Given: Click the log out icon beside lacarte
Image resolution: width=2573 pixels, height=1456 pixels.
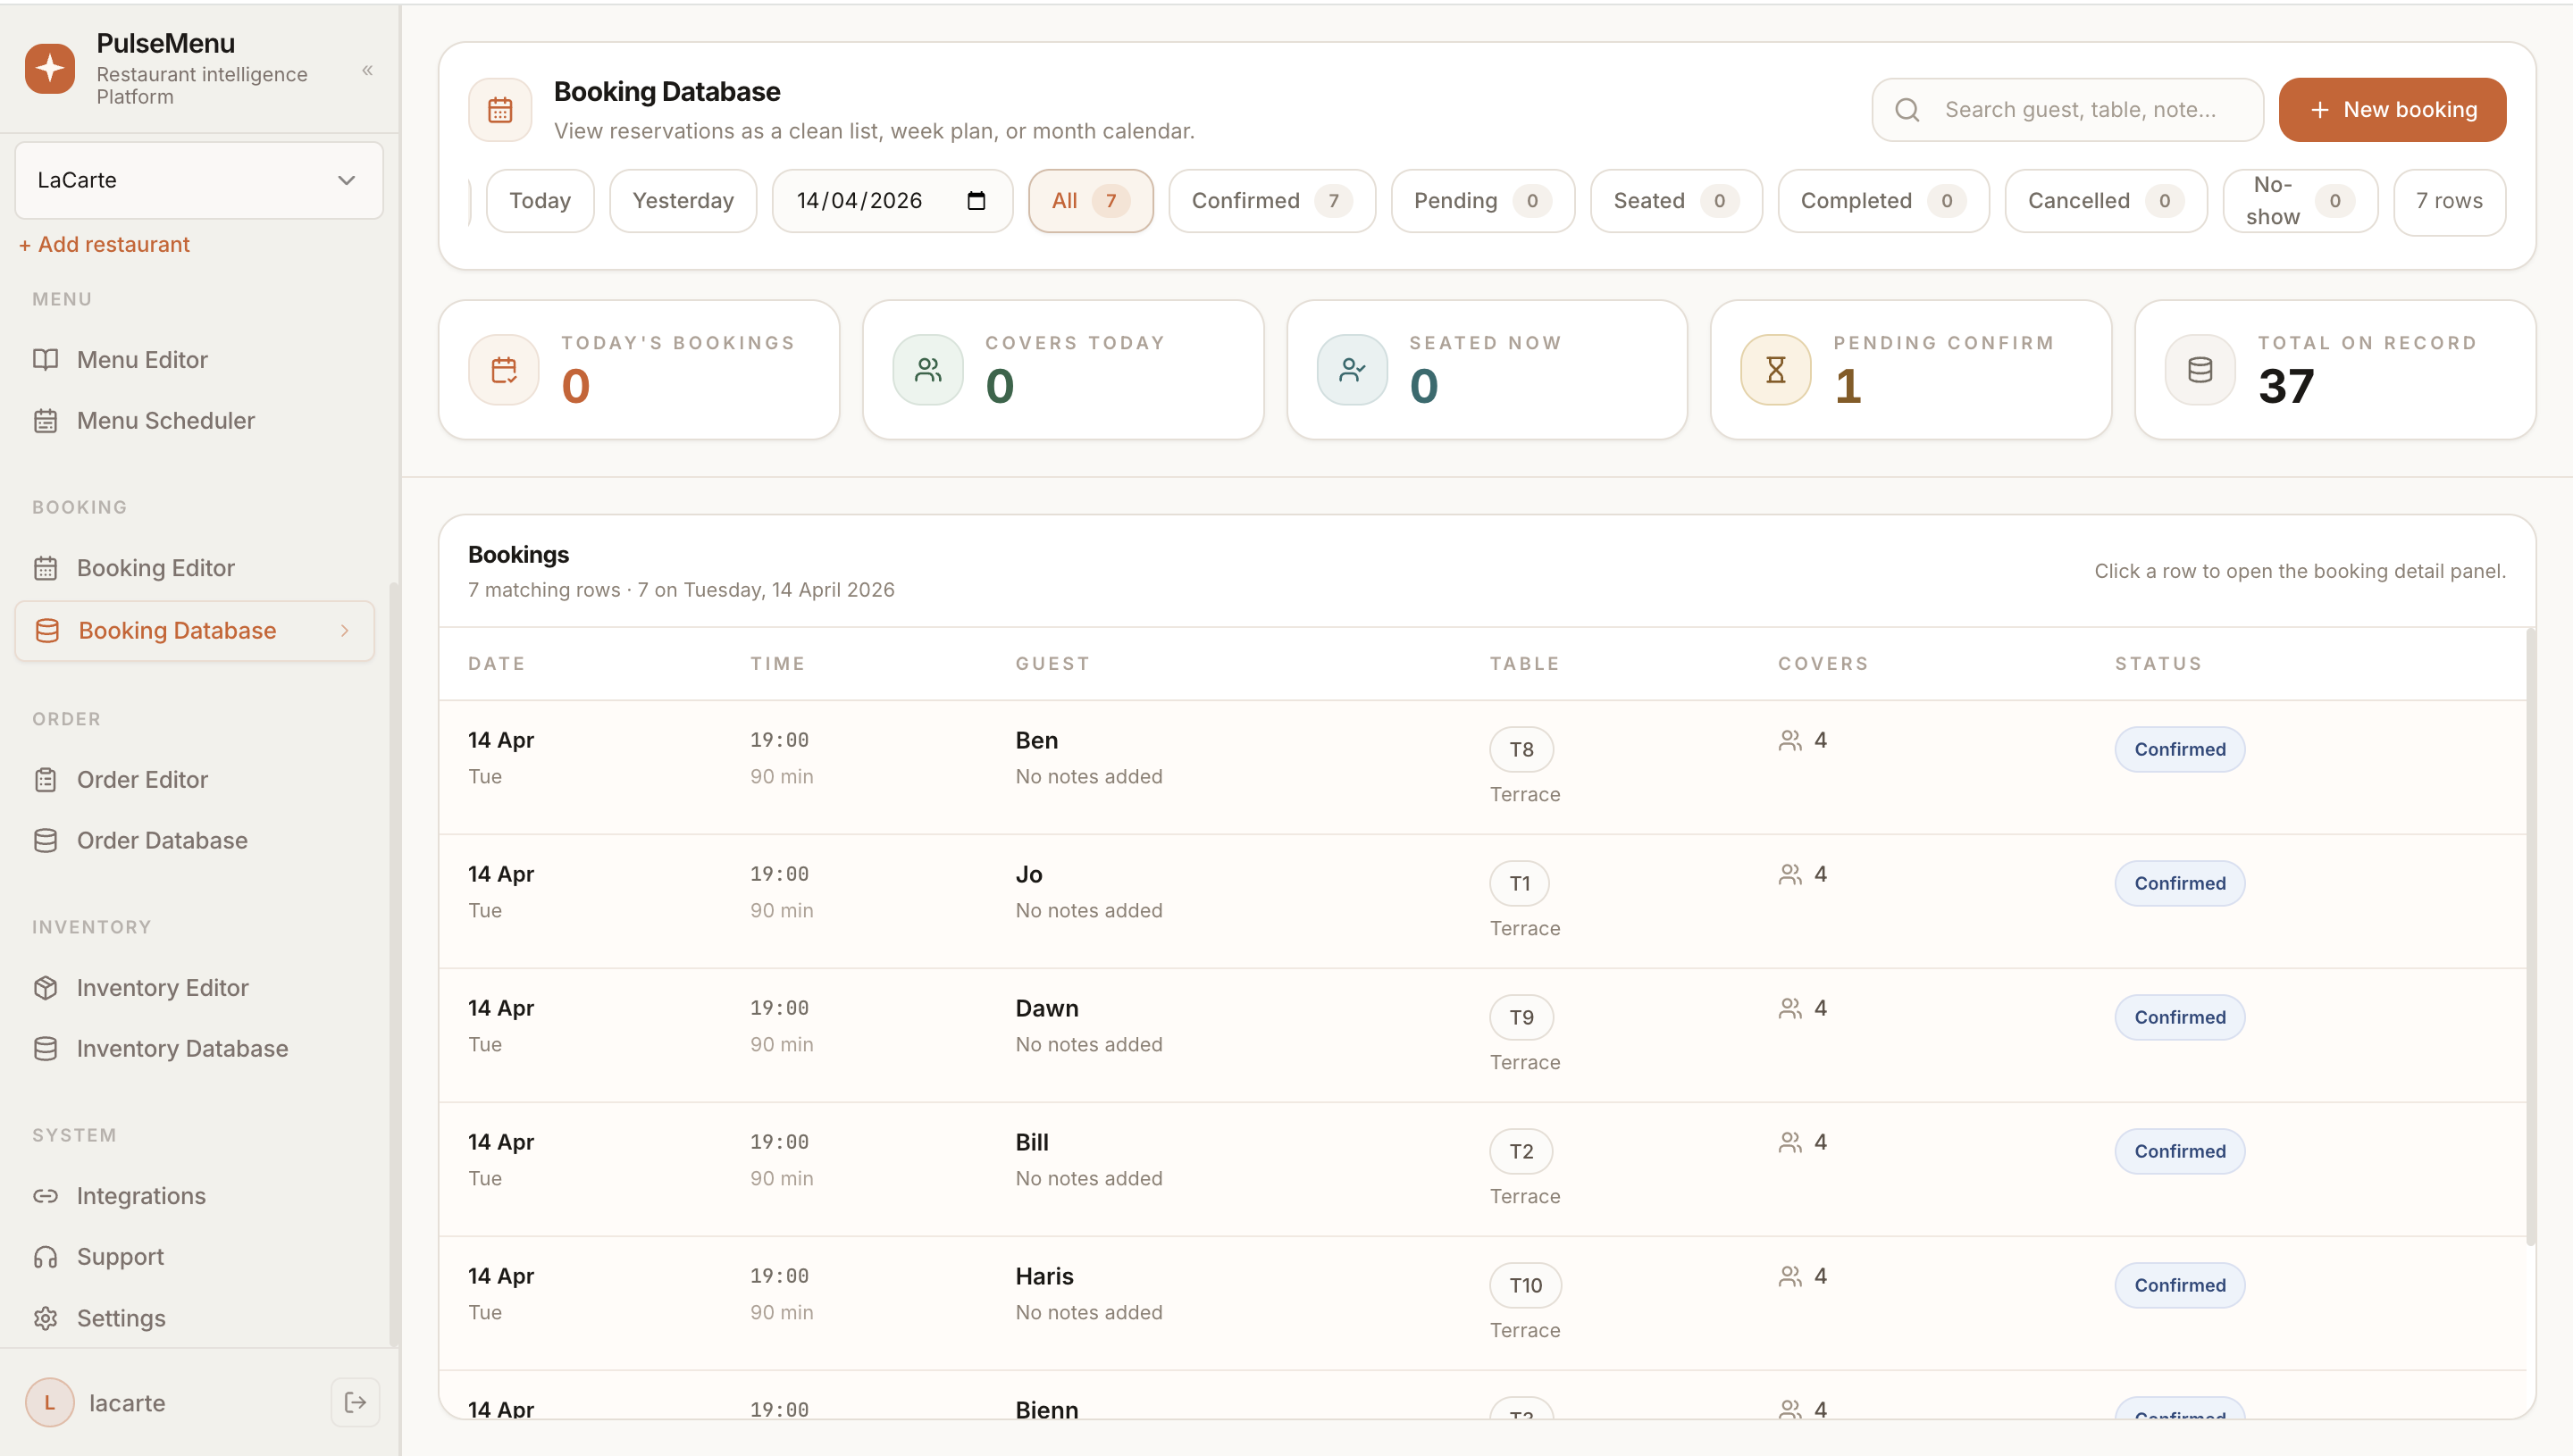Looking at the screenshot, I should pyautogui.click(x=355, y=1402).
